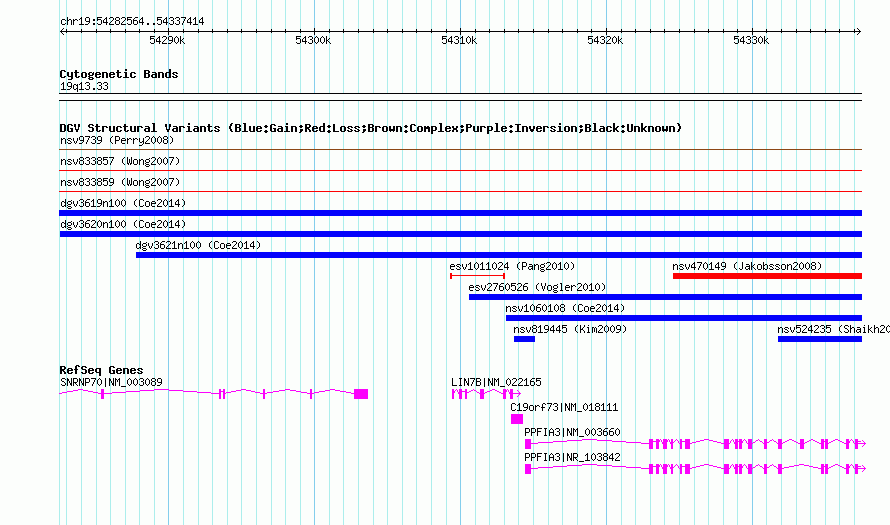Click the PPFIA3|NM_003660 transcript label
Viewport: 890px width, 525px height.
[x=572, y=432]
